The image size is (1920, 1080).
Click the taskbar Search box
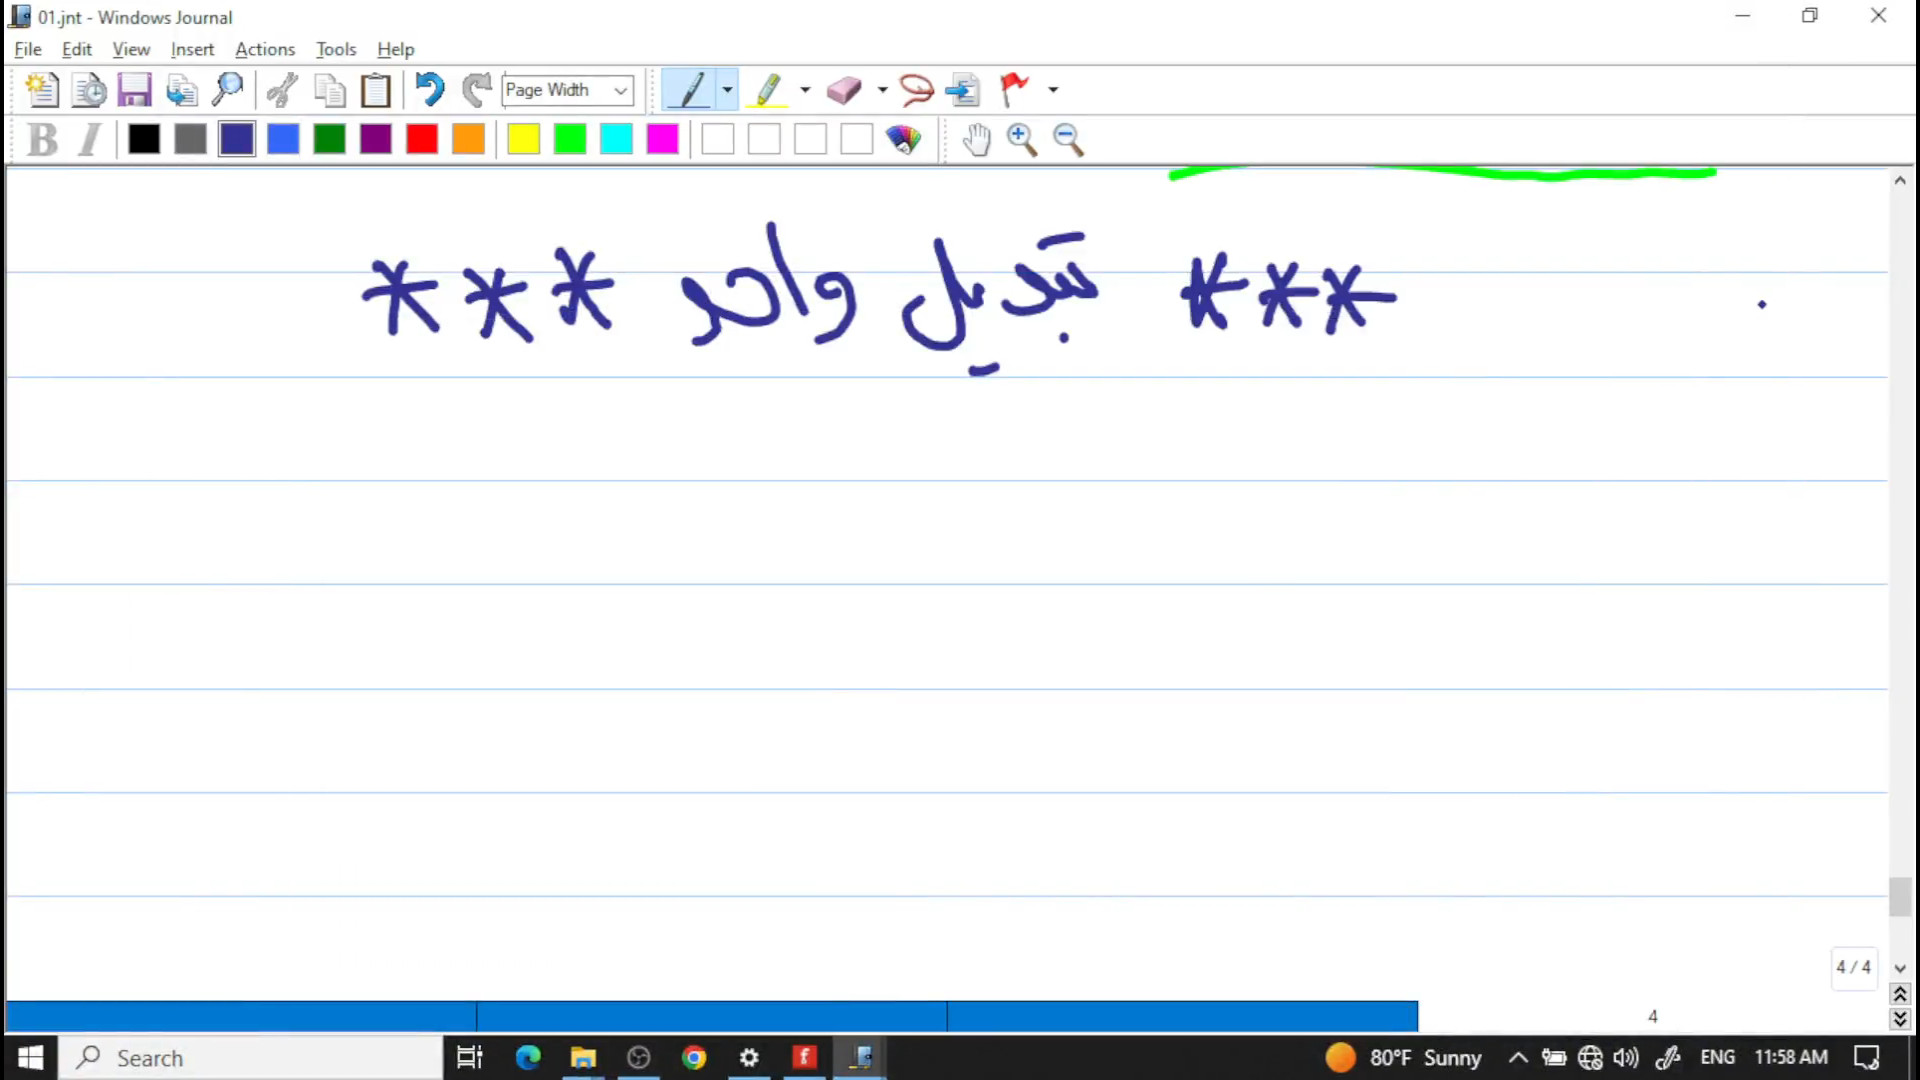click(250, 1058)
